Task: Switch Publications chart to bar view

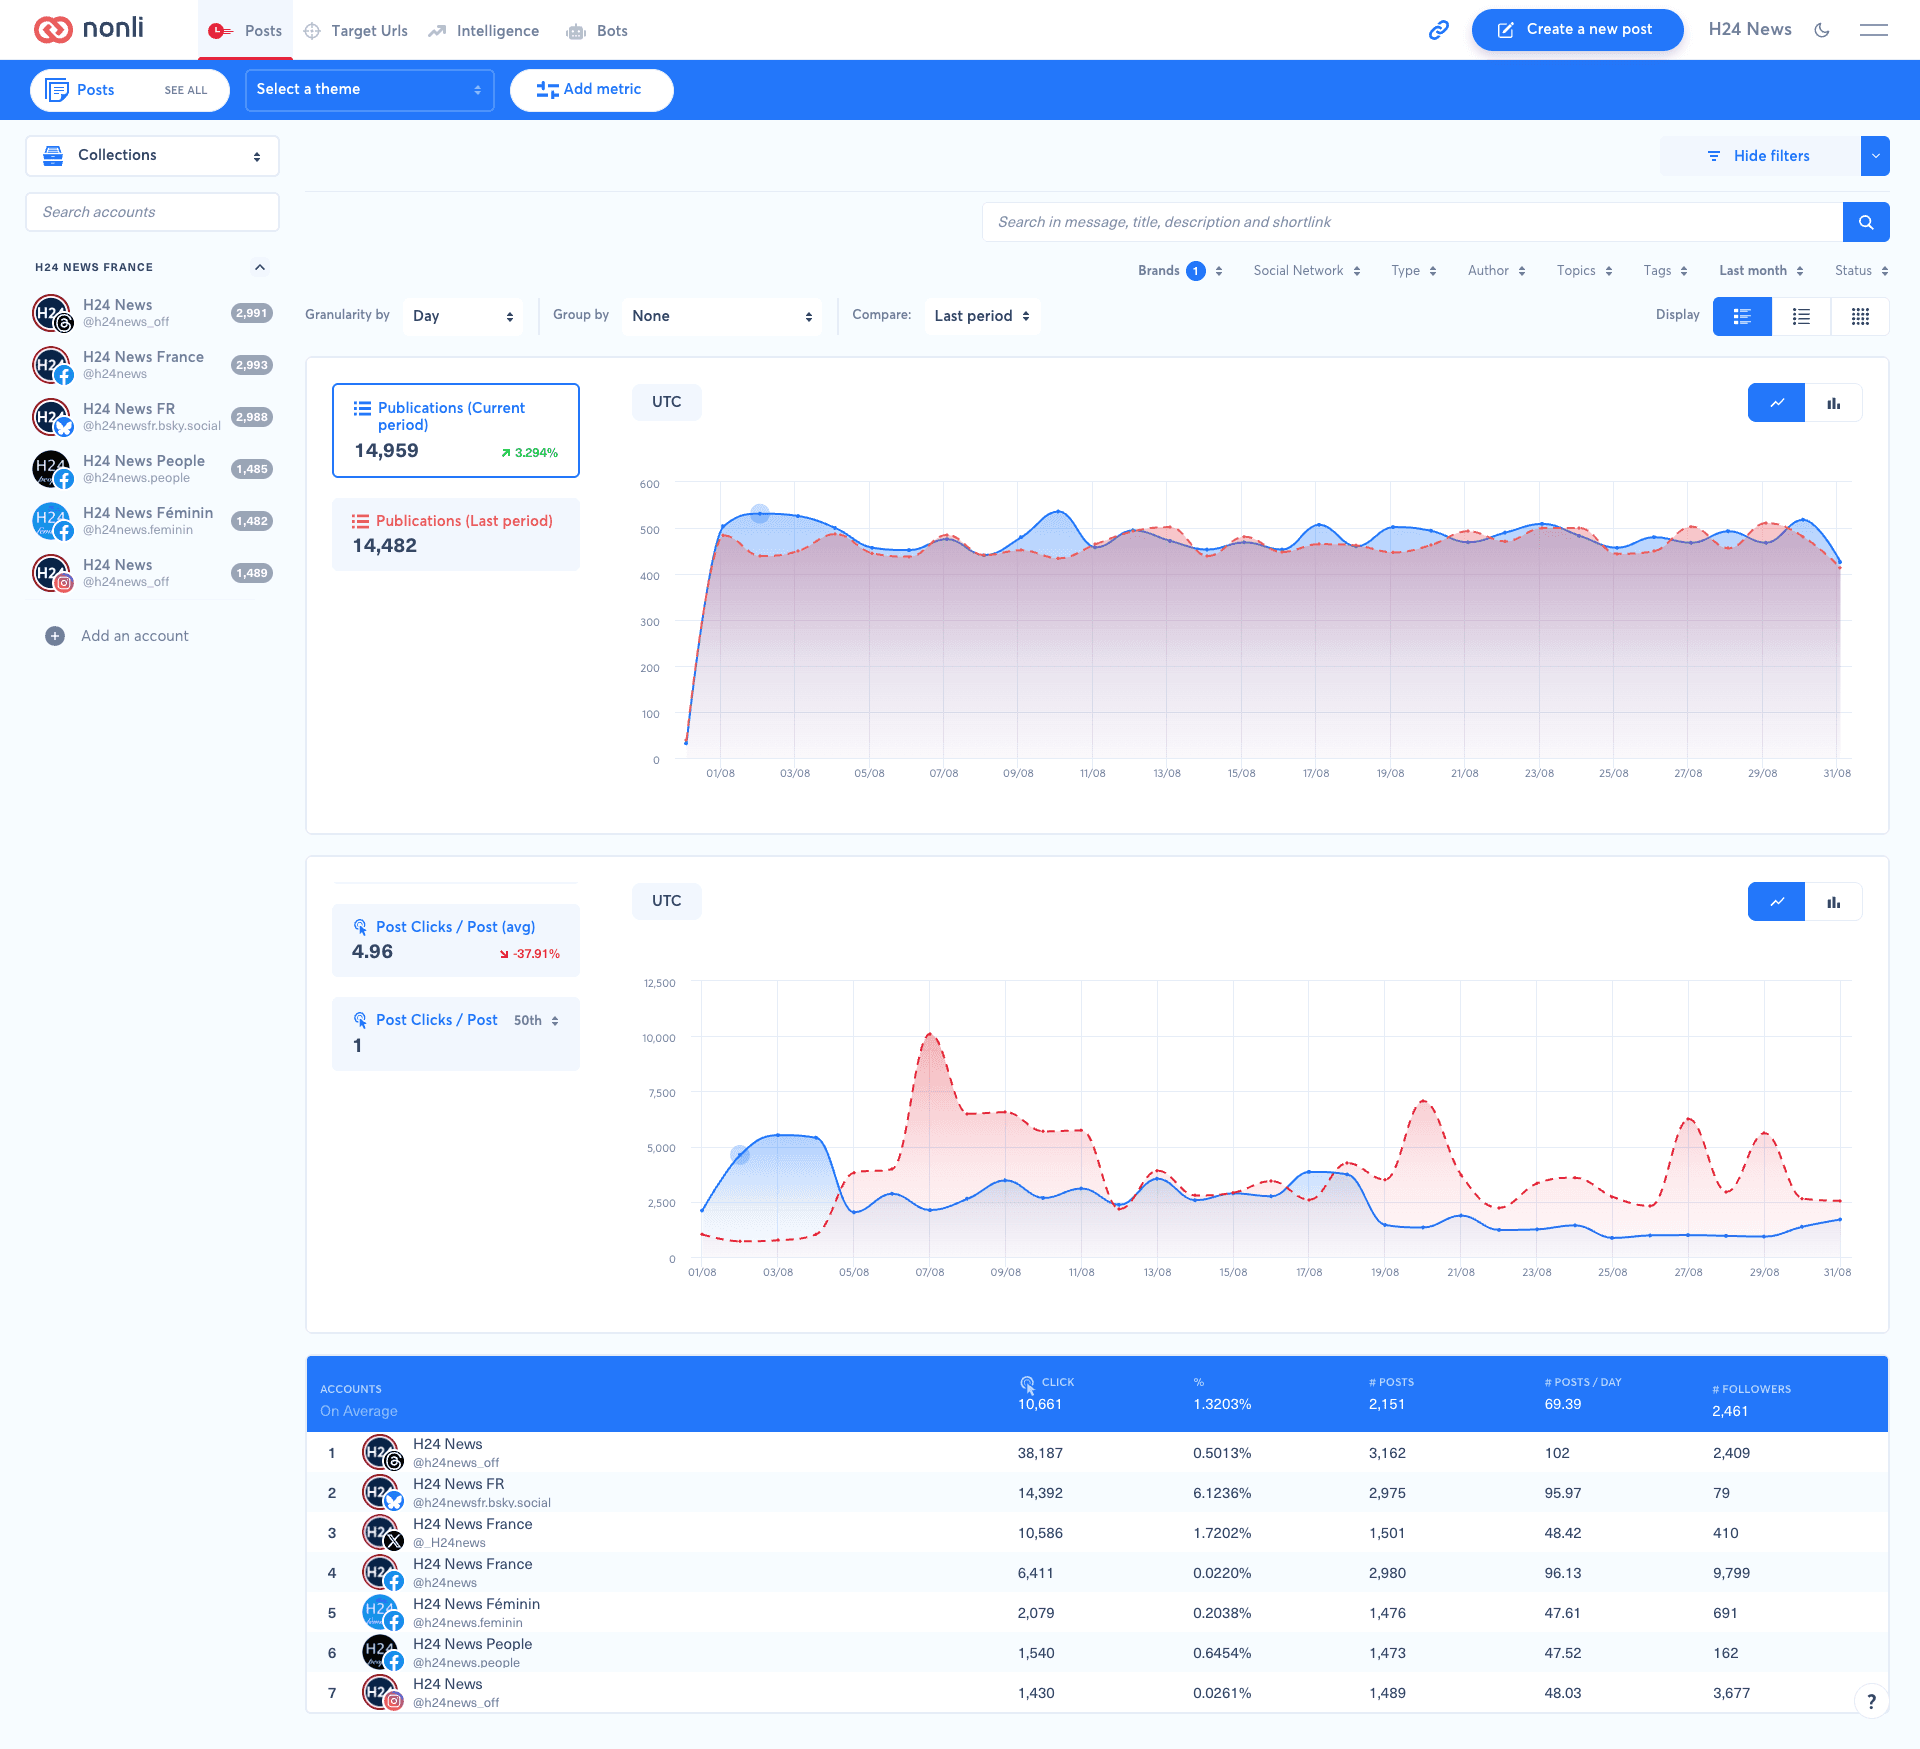Action: 1834,403
